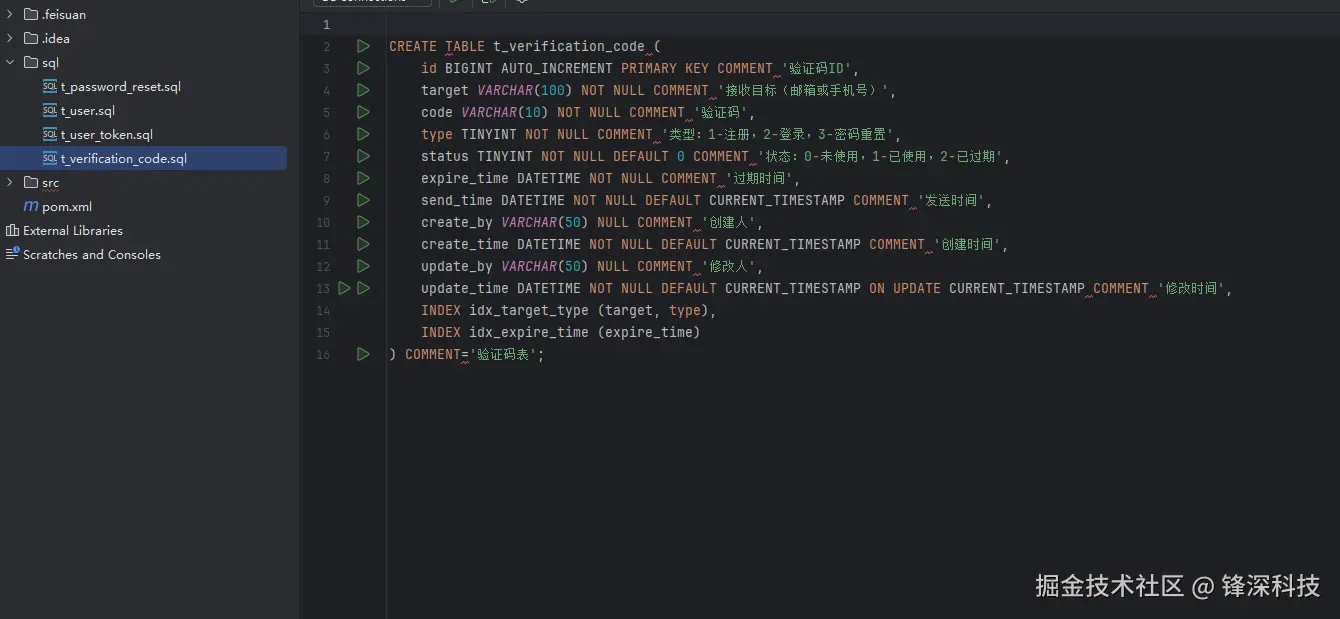Expand the src folder chevron
Viewport: 1340px width, 619px height.
[10, 182]
